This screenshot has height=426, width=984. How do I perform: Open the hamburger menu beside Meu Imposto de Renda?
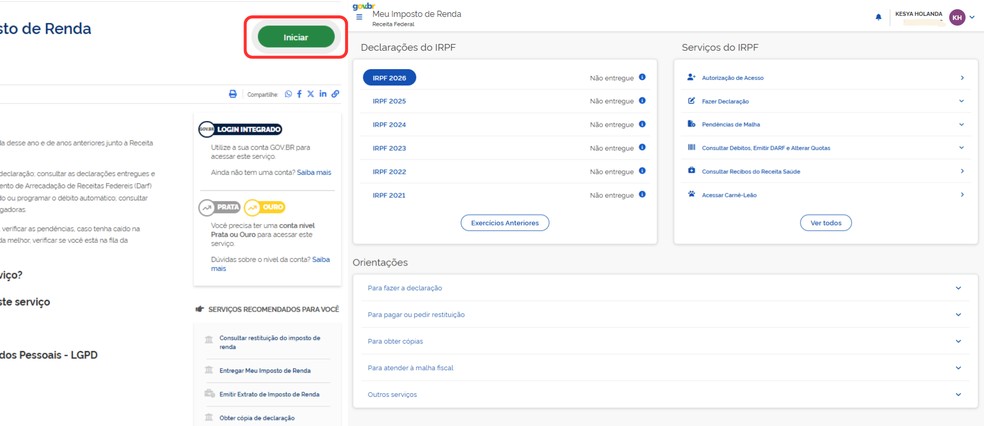tap(359, 17)
